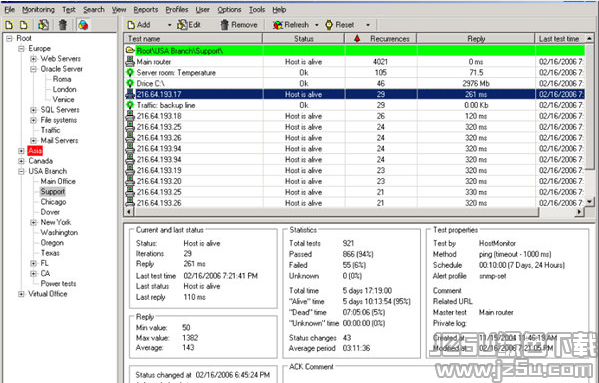Click the 4021 recurrences cell
The image size is (599, 383).
click(x=380, y=61)
